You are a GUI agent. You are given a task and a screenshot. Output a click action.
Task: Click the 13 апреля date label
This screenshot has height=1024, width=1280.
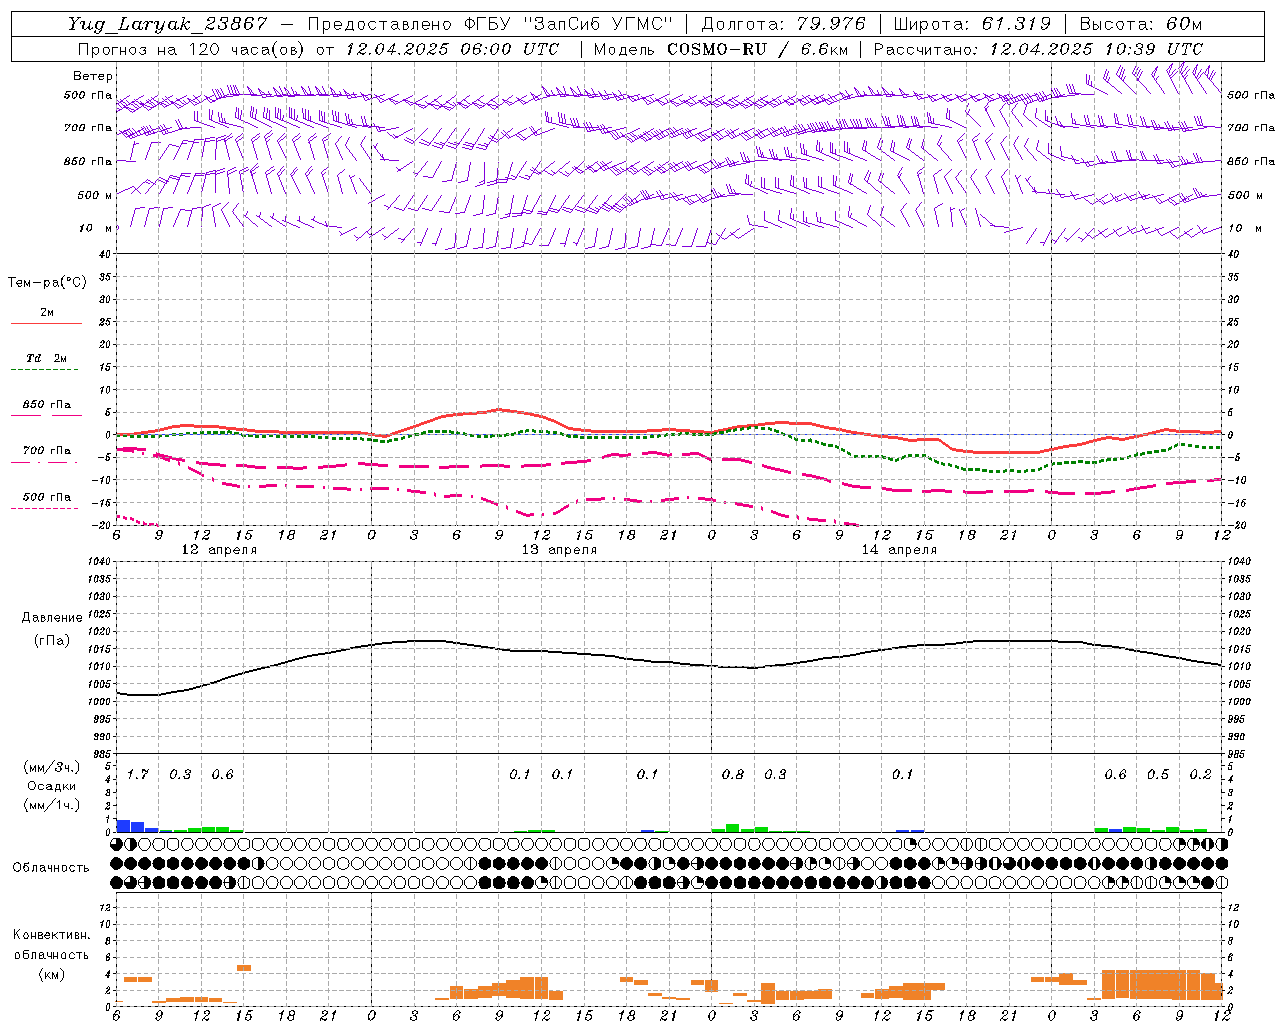559,550
